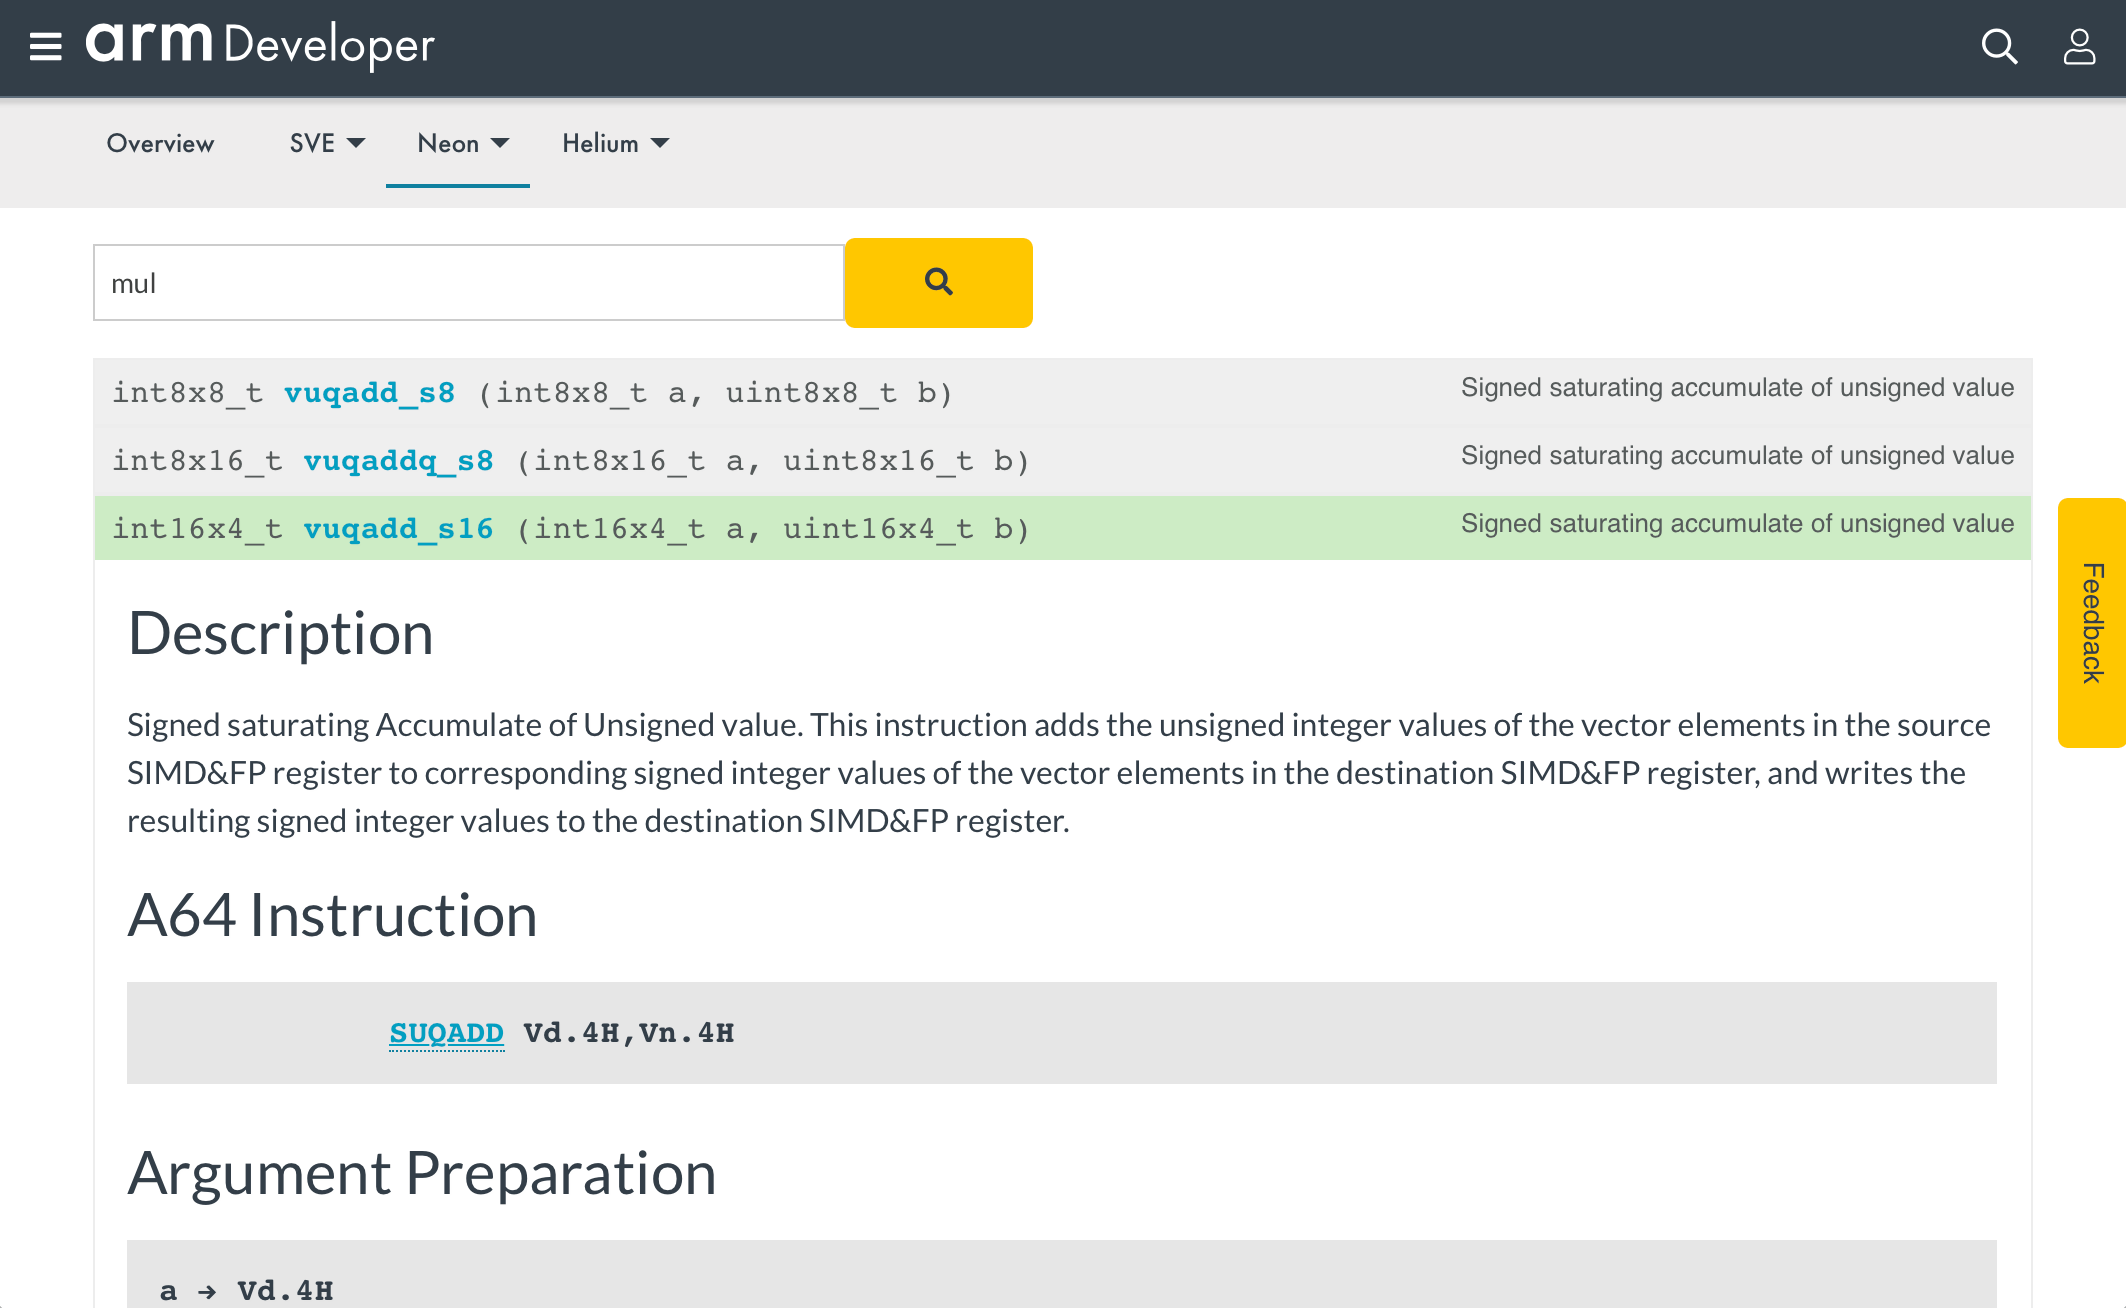Open the hamburger navigation menu

coord(45,46)
